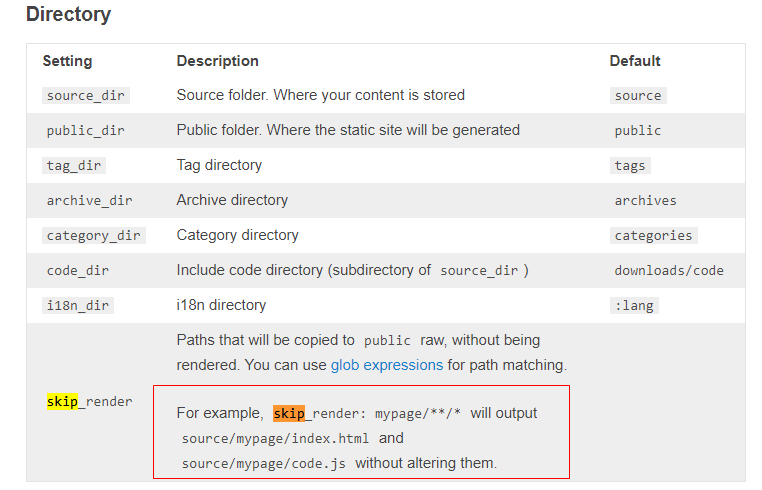762x490 pixels.
Task: Click the Directory heading
Action: (x=68, y=15)
